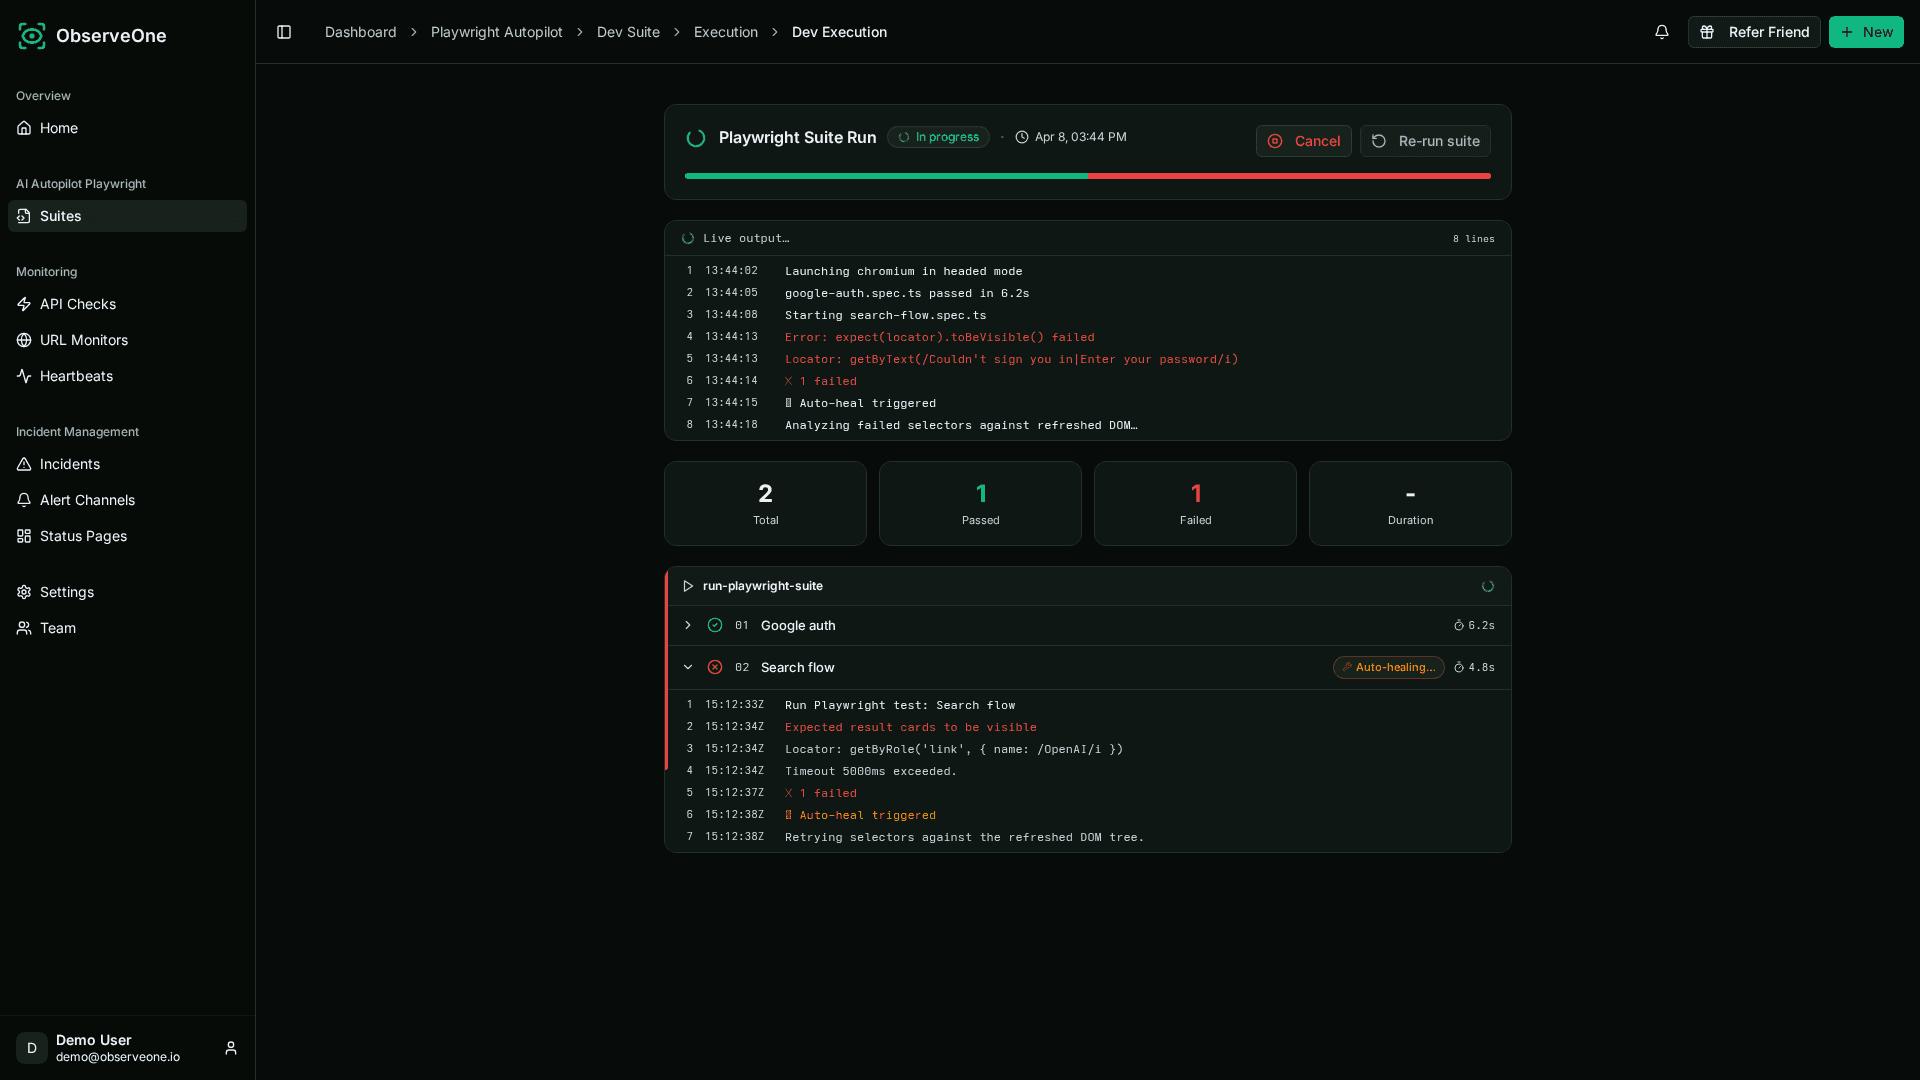Image resolution: width=1920 pixels, height=1080 pixels.
Task: Click the clock icon beside Apr 8 timestamp
Action: tap(1022, 137)
